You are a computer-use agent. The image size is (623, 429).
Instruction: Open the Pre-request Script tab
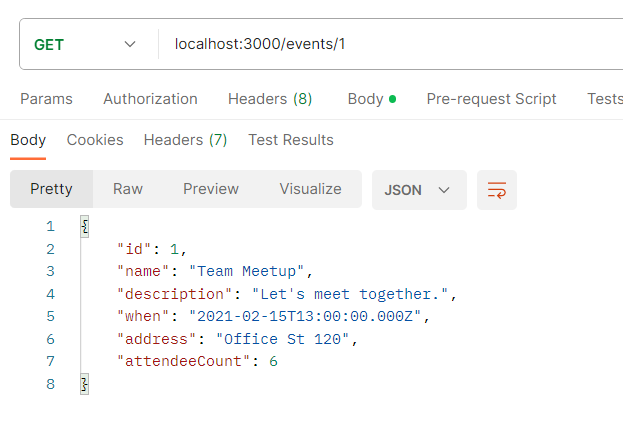tap(491, 99)
